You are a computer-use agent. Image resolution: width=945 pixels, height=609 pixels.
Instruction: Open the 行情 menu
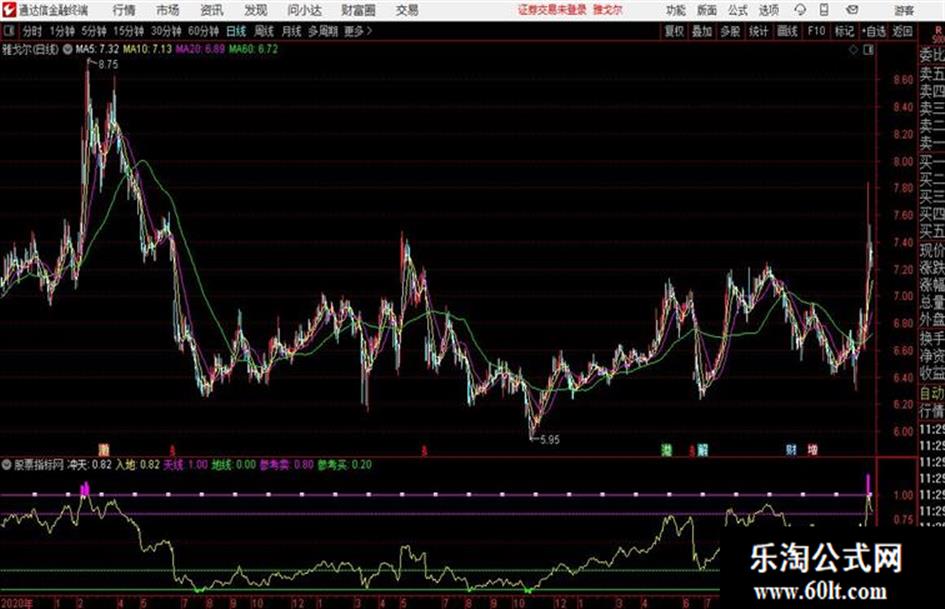[x=124, y=10]
